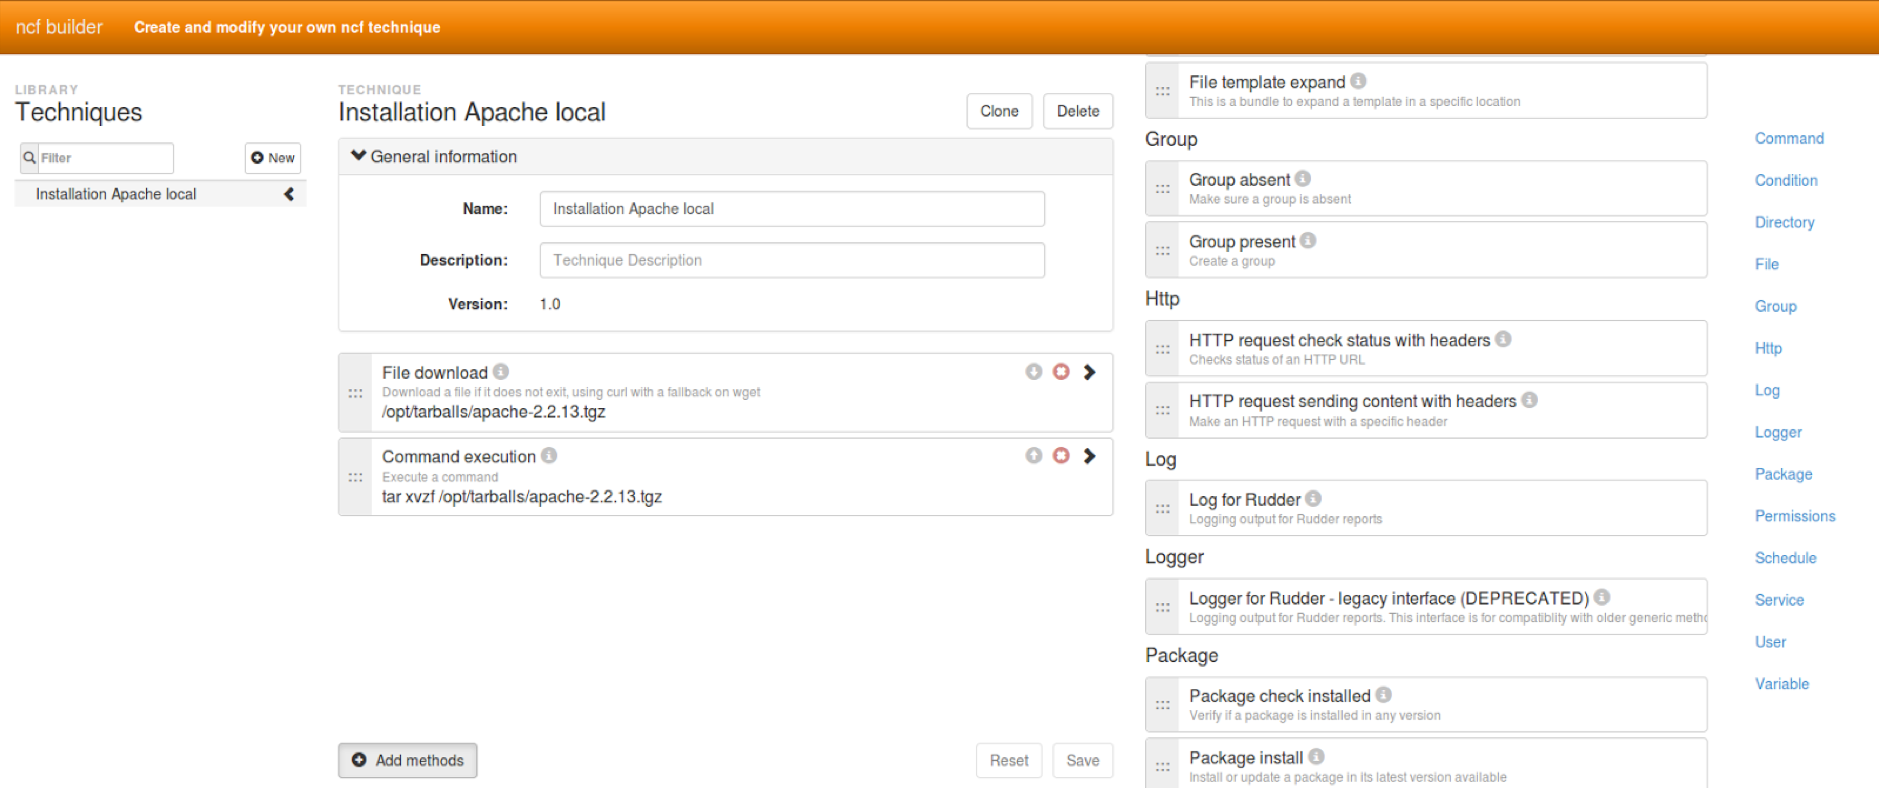Click the drag handle of Group absent method
This screenshot has height=788, width=1879.
[1162, 188]
